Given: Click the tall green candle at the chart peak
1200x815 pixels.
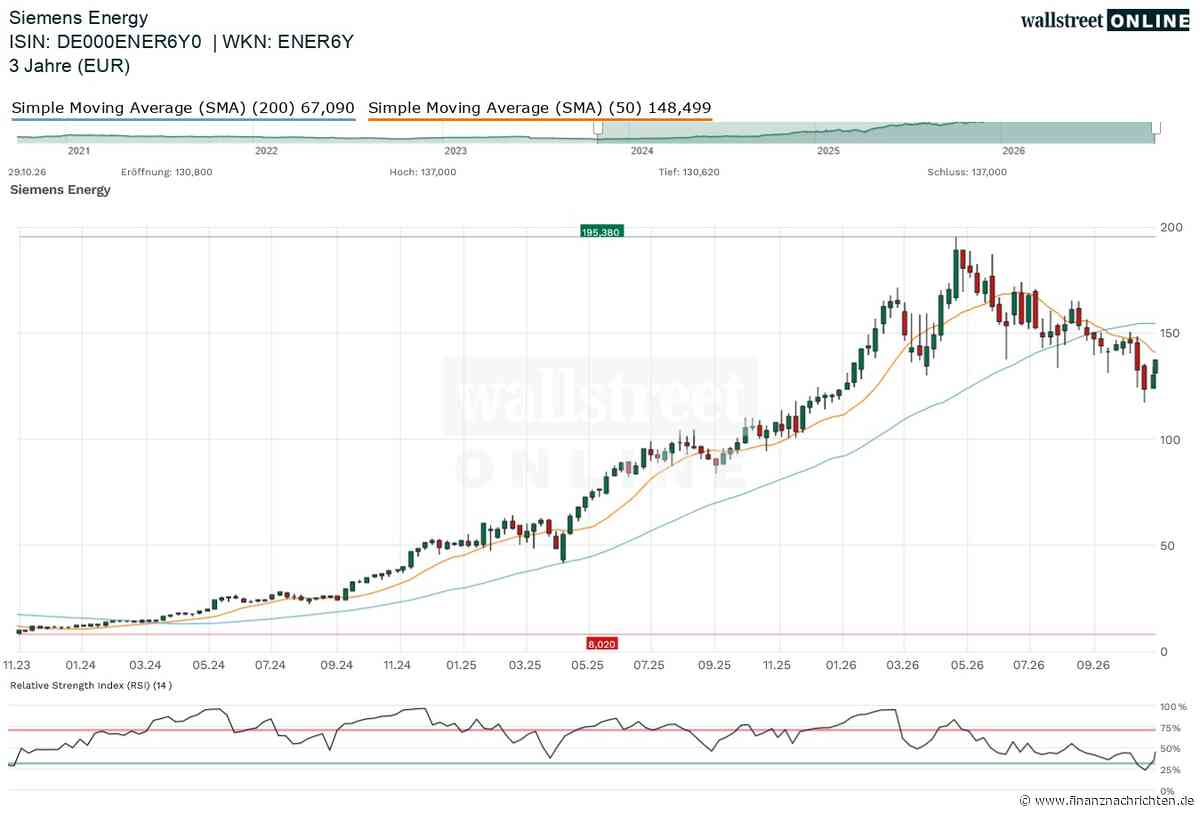Looking at the screenshot, I should point(955,272).
